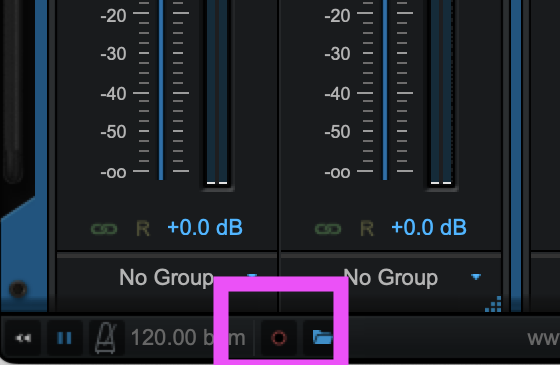The height and width of the screenshot is (365, 560).
Task: Click the red record button
Action: [279, 338]
